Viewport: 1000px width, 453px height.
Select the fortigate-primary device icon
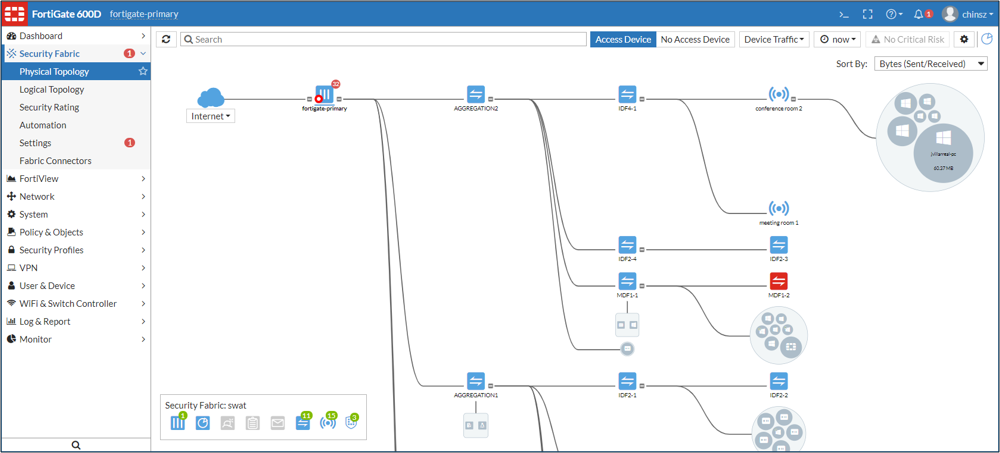(x=325, y=95)
